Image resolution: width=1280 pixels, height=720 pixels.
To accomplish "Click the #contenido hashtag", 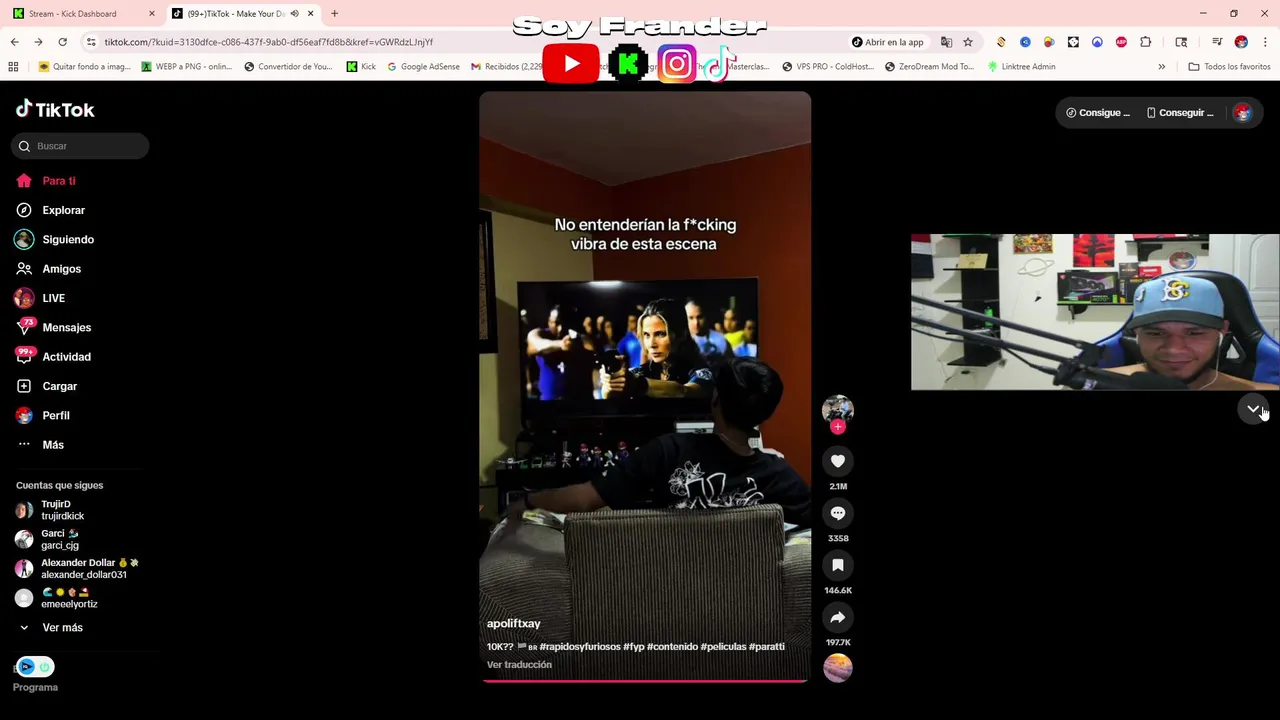I will 672,647.
